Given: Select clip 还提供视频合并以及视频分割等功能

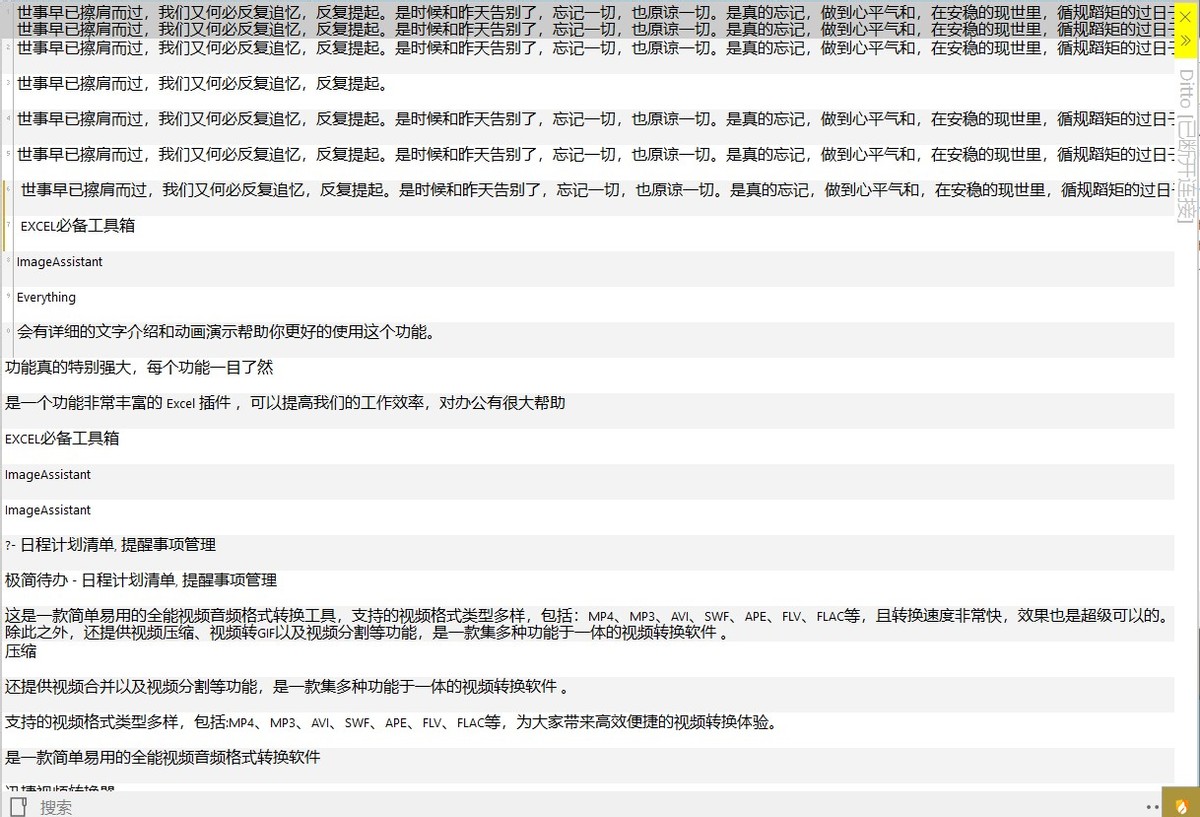Looking at the screenshot, I should point(587,695).
